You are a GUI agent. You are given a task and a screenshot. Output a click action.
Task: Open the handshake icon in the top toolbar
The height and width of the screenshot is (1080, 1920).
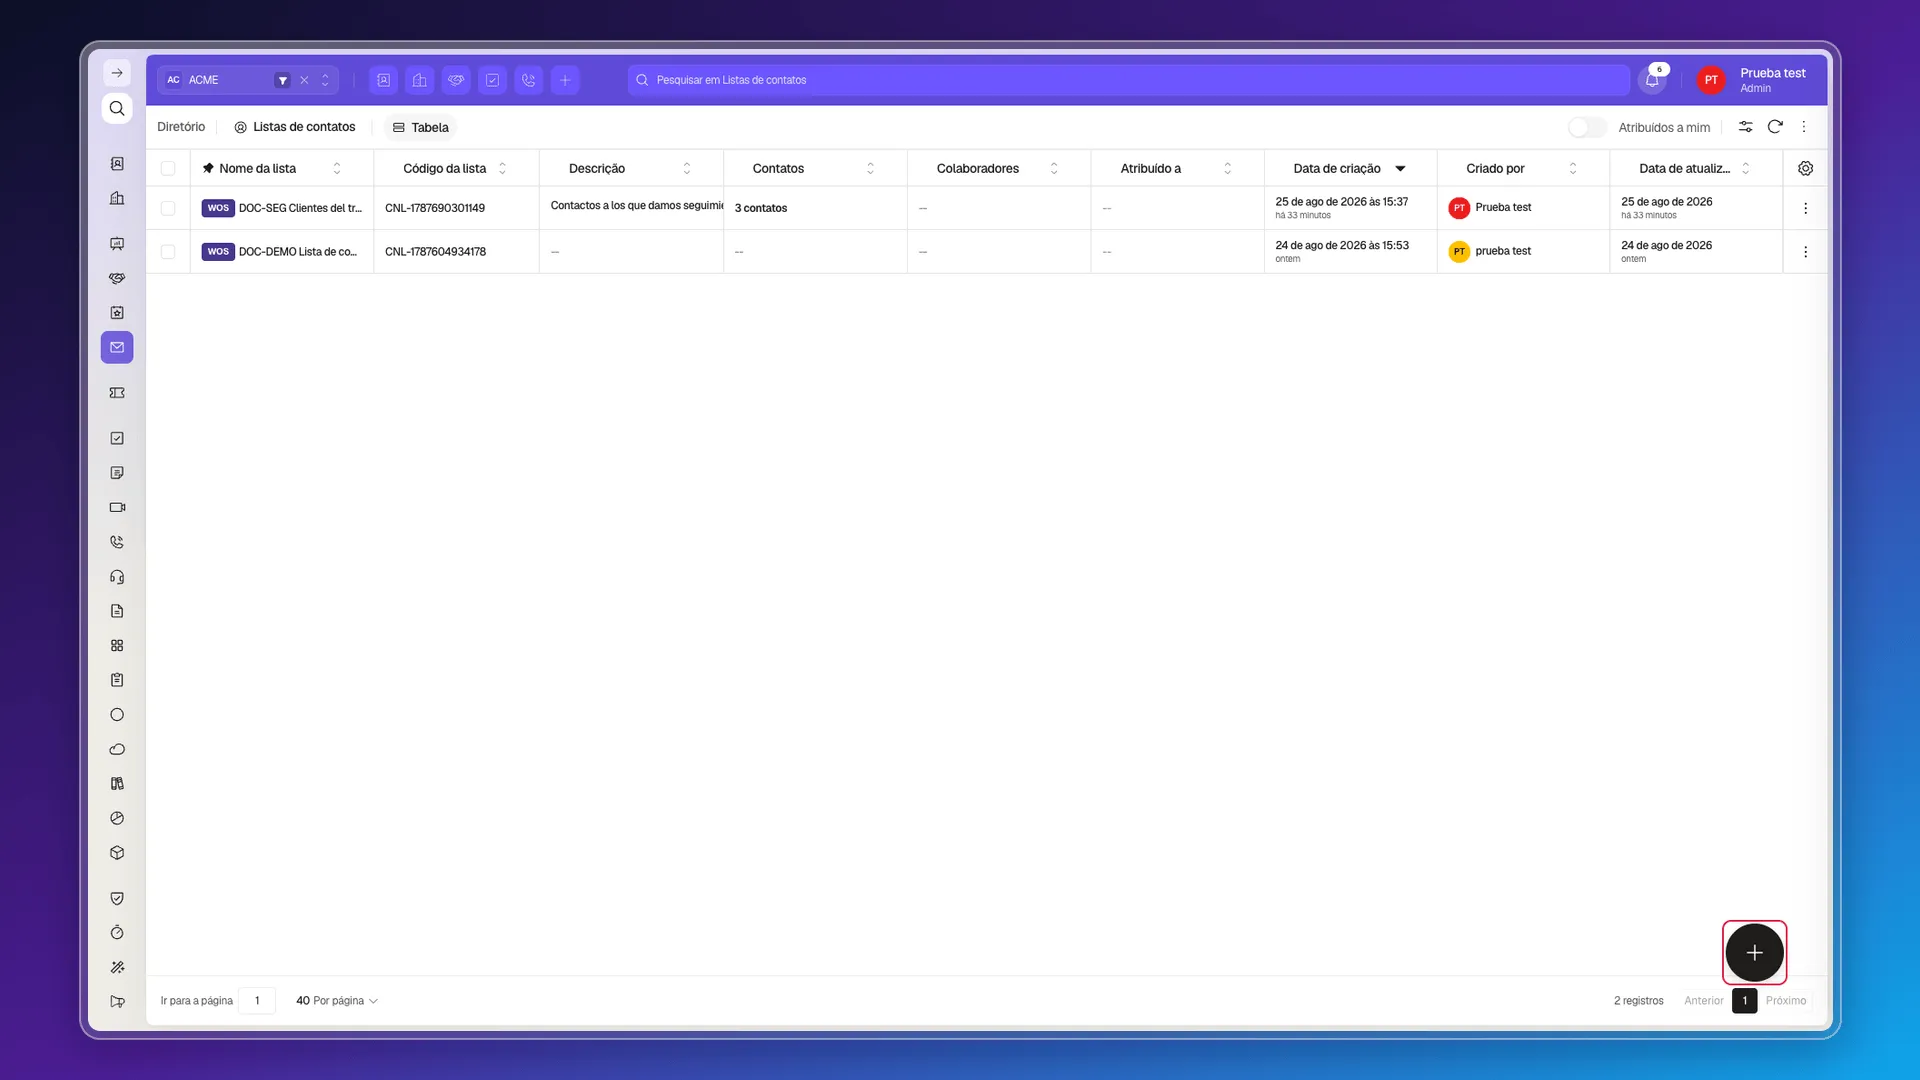click(456, 80)
